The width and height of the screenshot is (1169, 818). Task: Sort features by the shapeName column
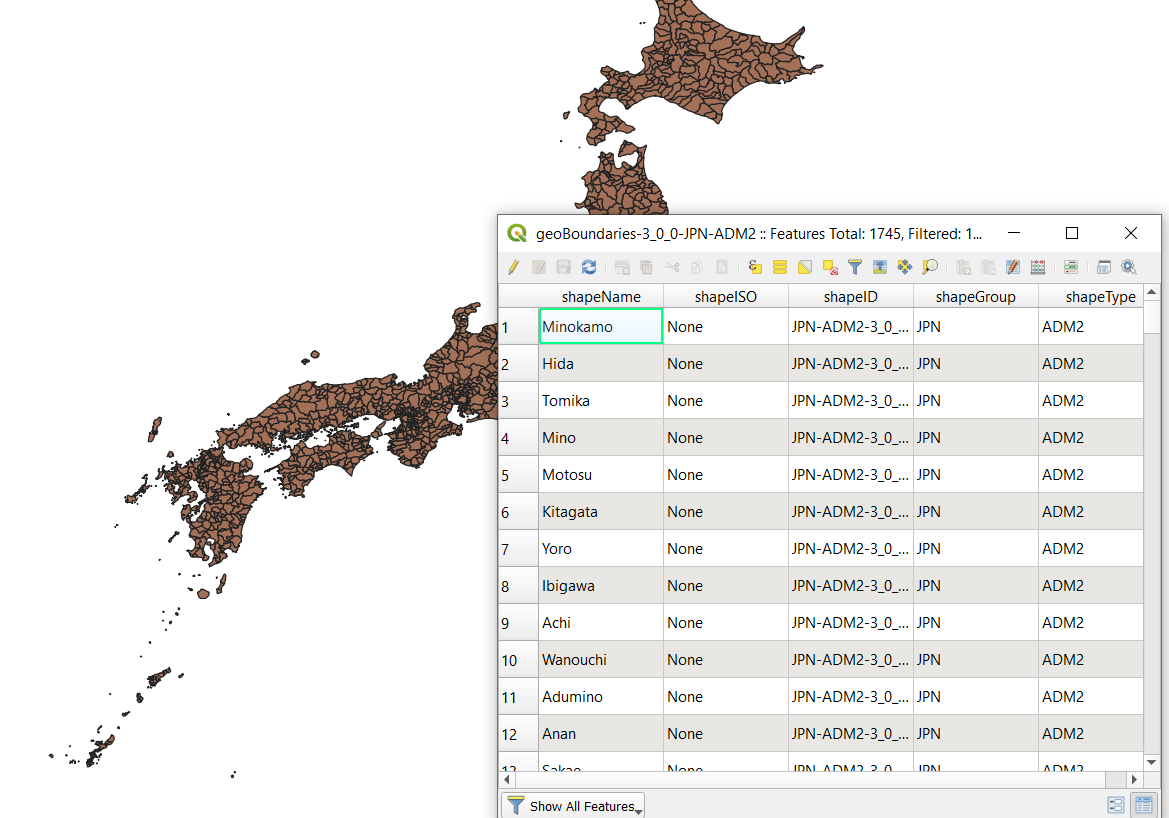pos(600,296)
